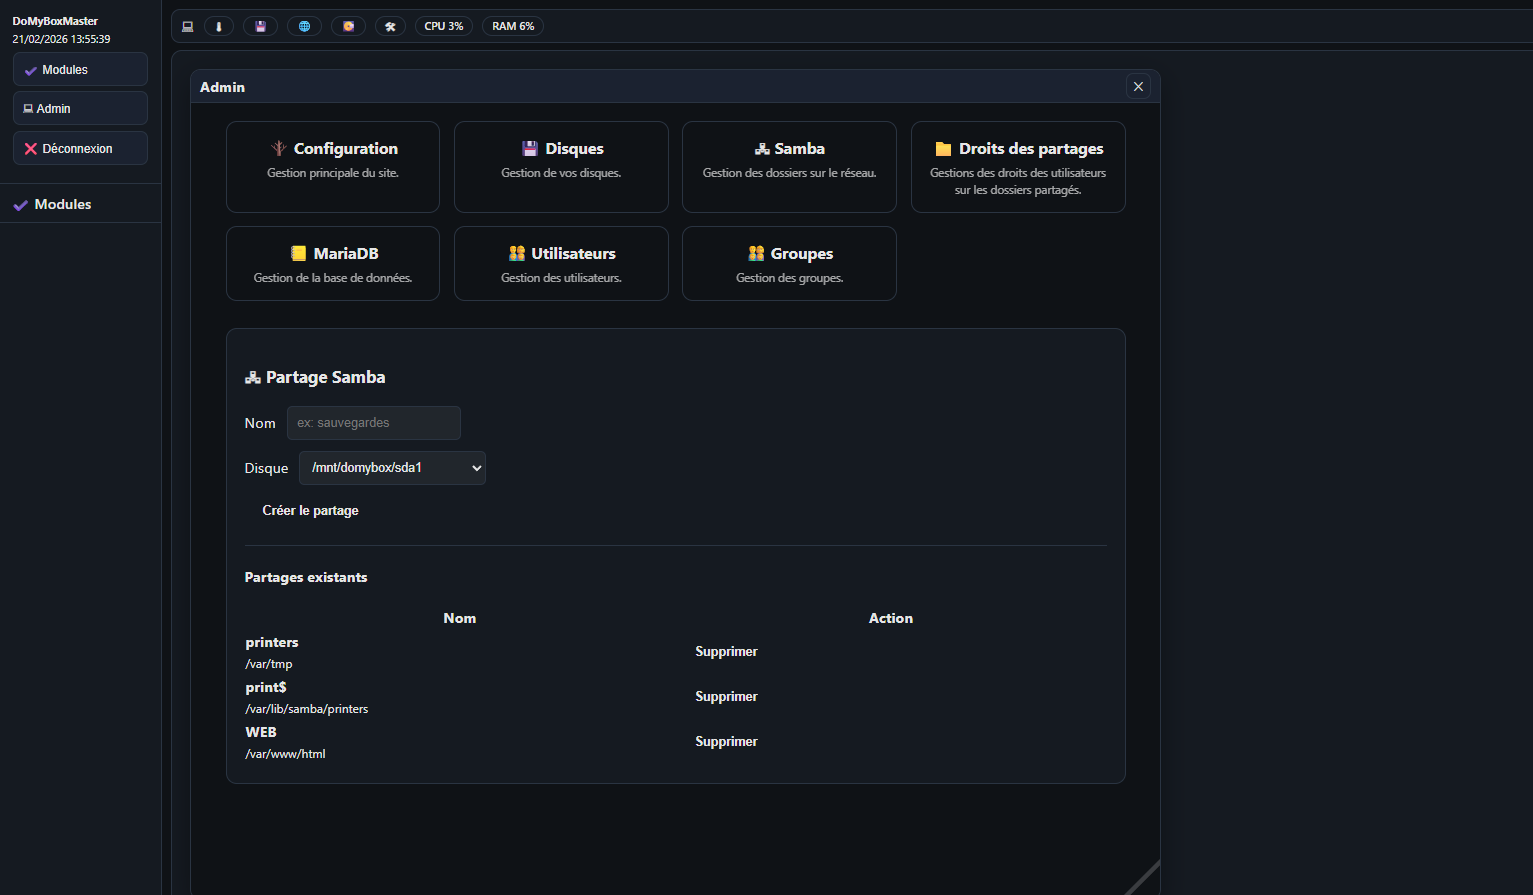Delete the WEB share with Supprimer
This screenshot has height=895, width=1533.
726,741
